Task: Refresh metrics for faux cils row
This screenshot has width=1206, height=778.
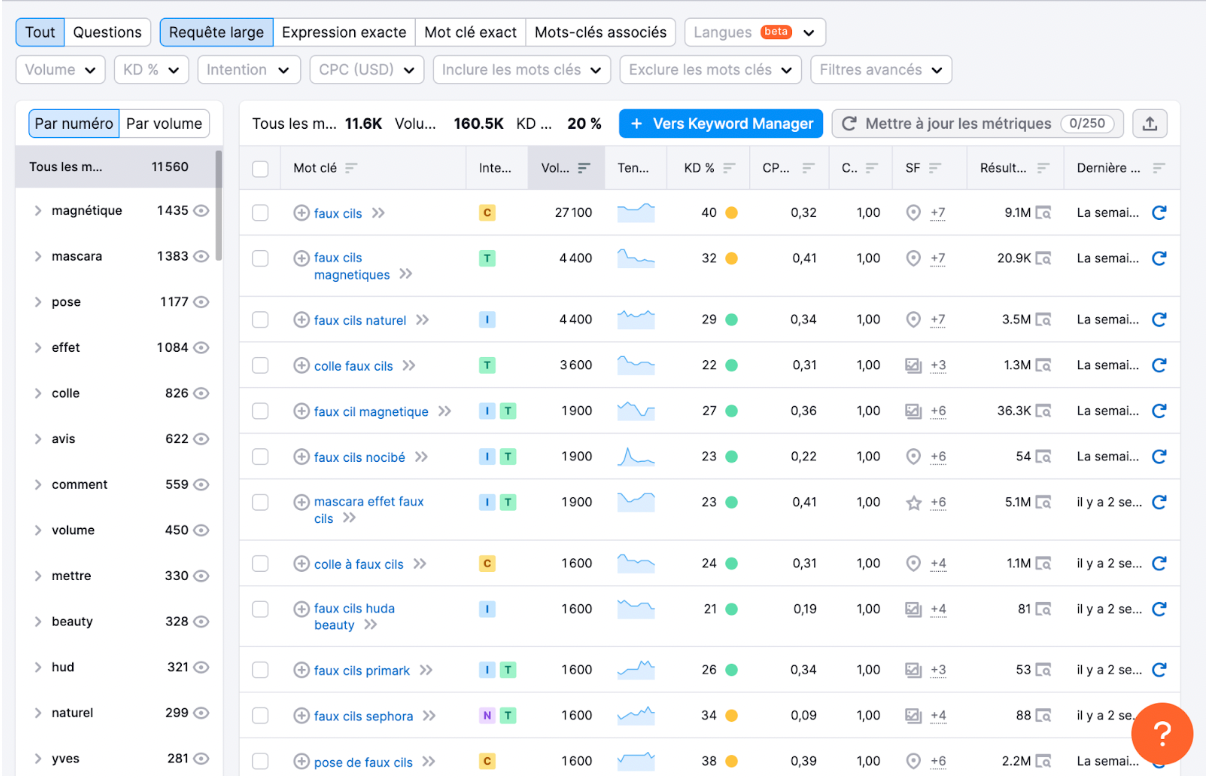Action: (x=1159, y=213)
